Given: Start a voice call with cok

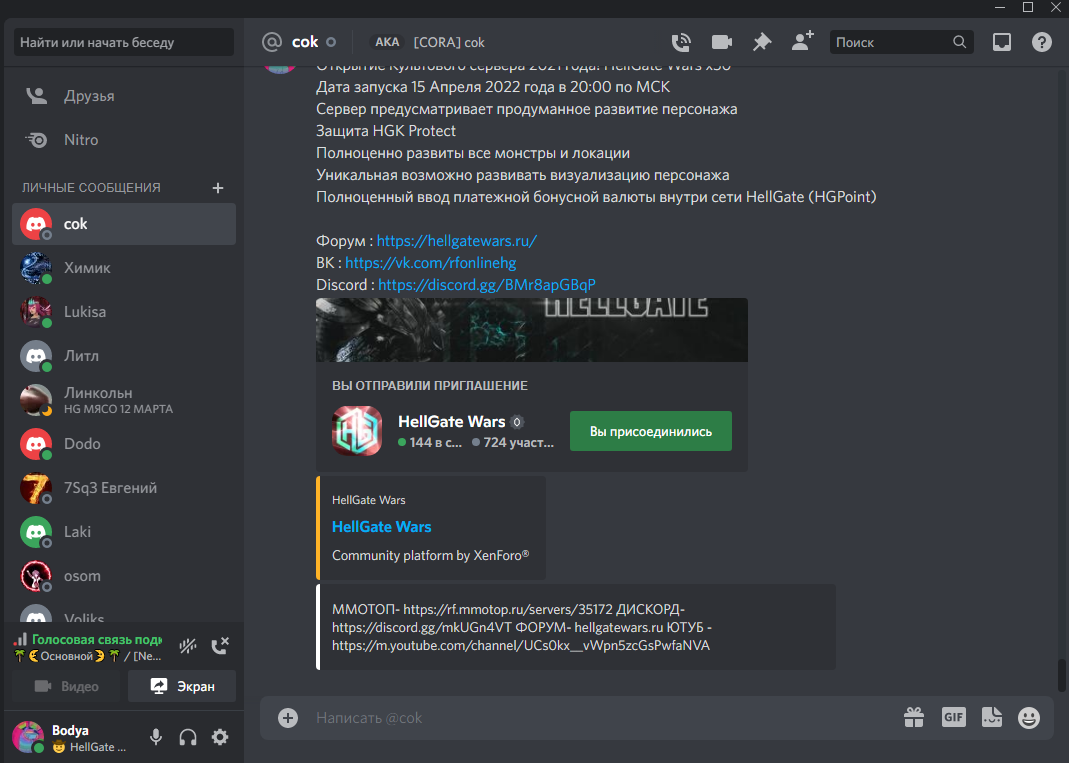Looking at the screenshot, I should [x=680, y=42].
